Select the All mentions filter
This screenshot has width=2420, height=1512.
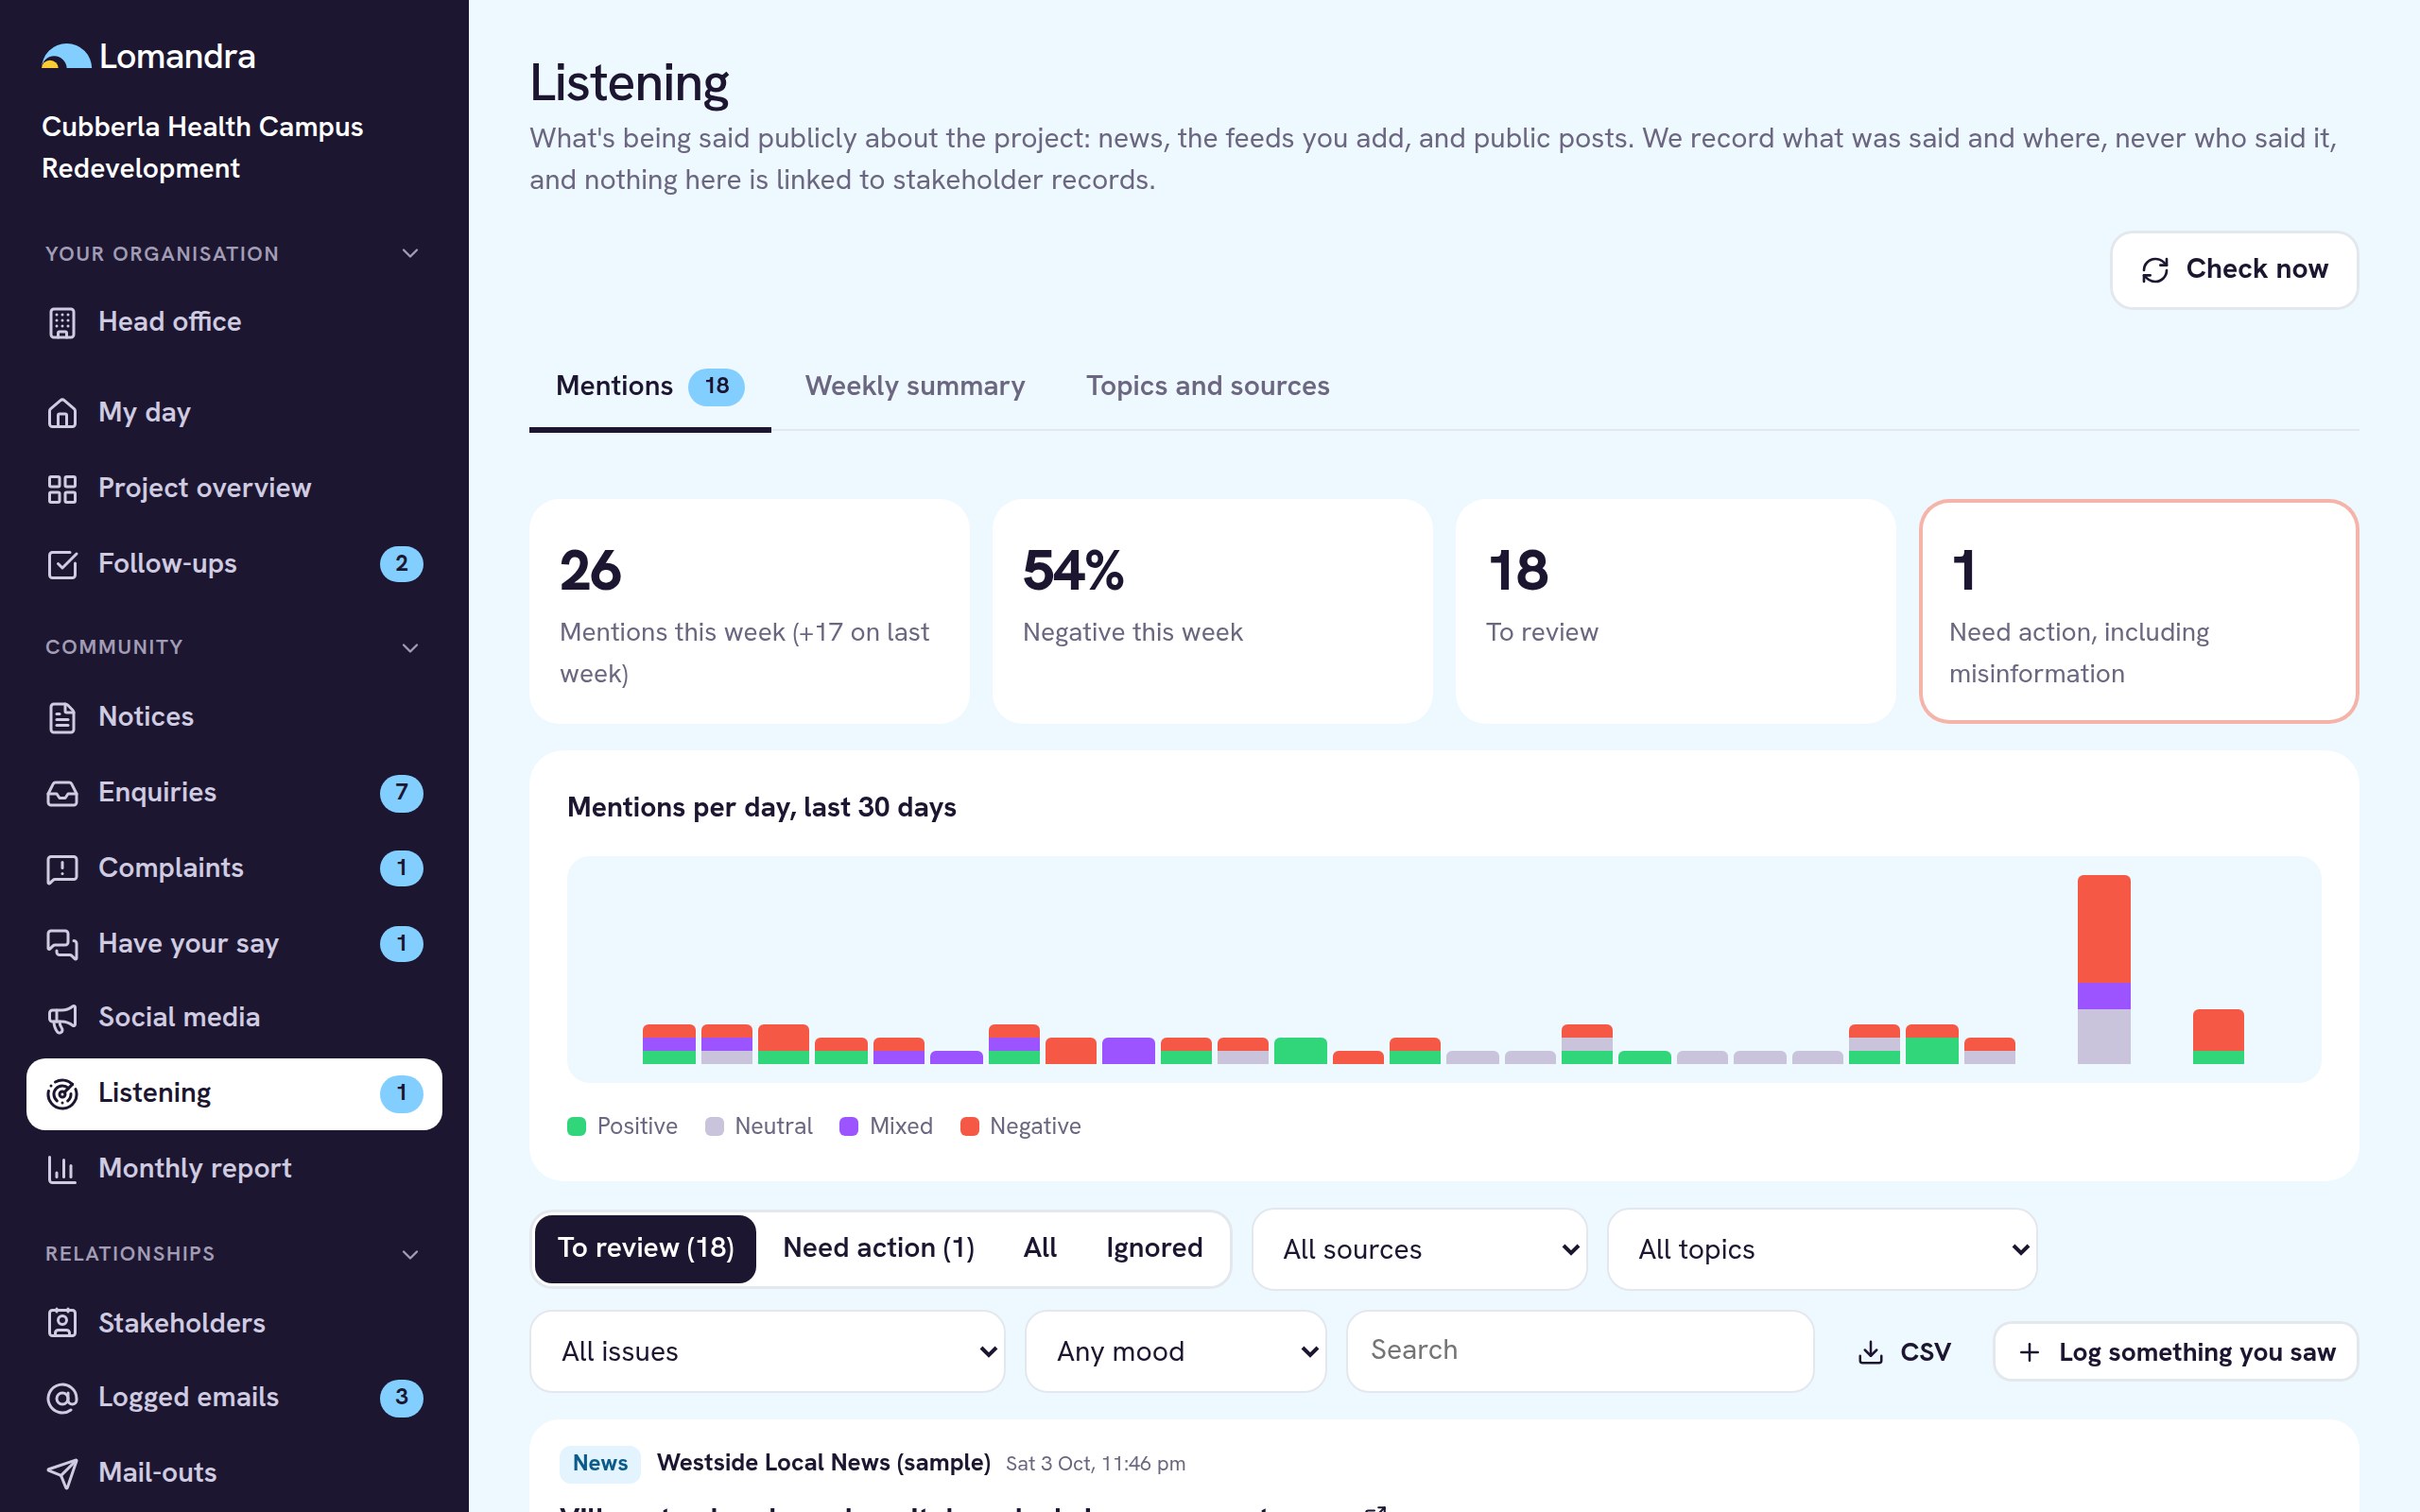pos(1039,1248)
